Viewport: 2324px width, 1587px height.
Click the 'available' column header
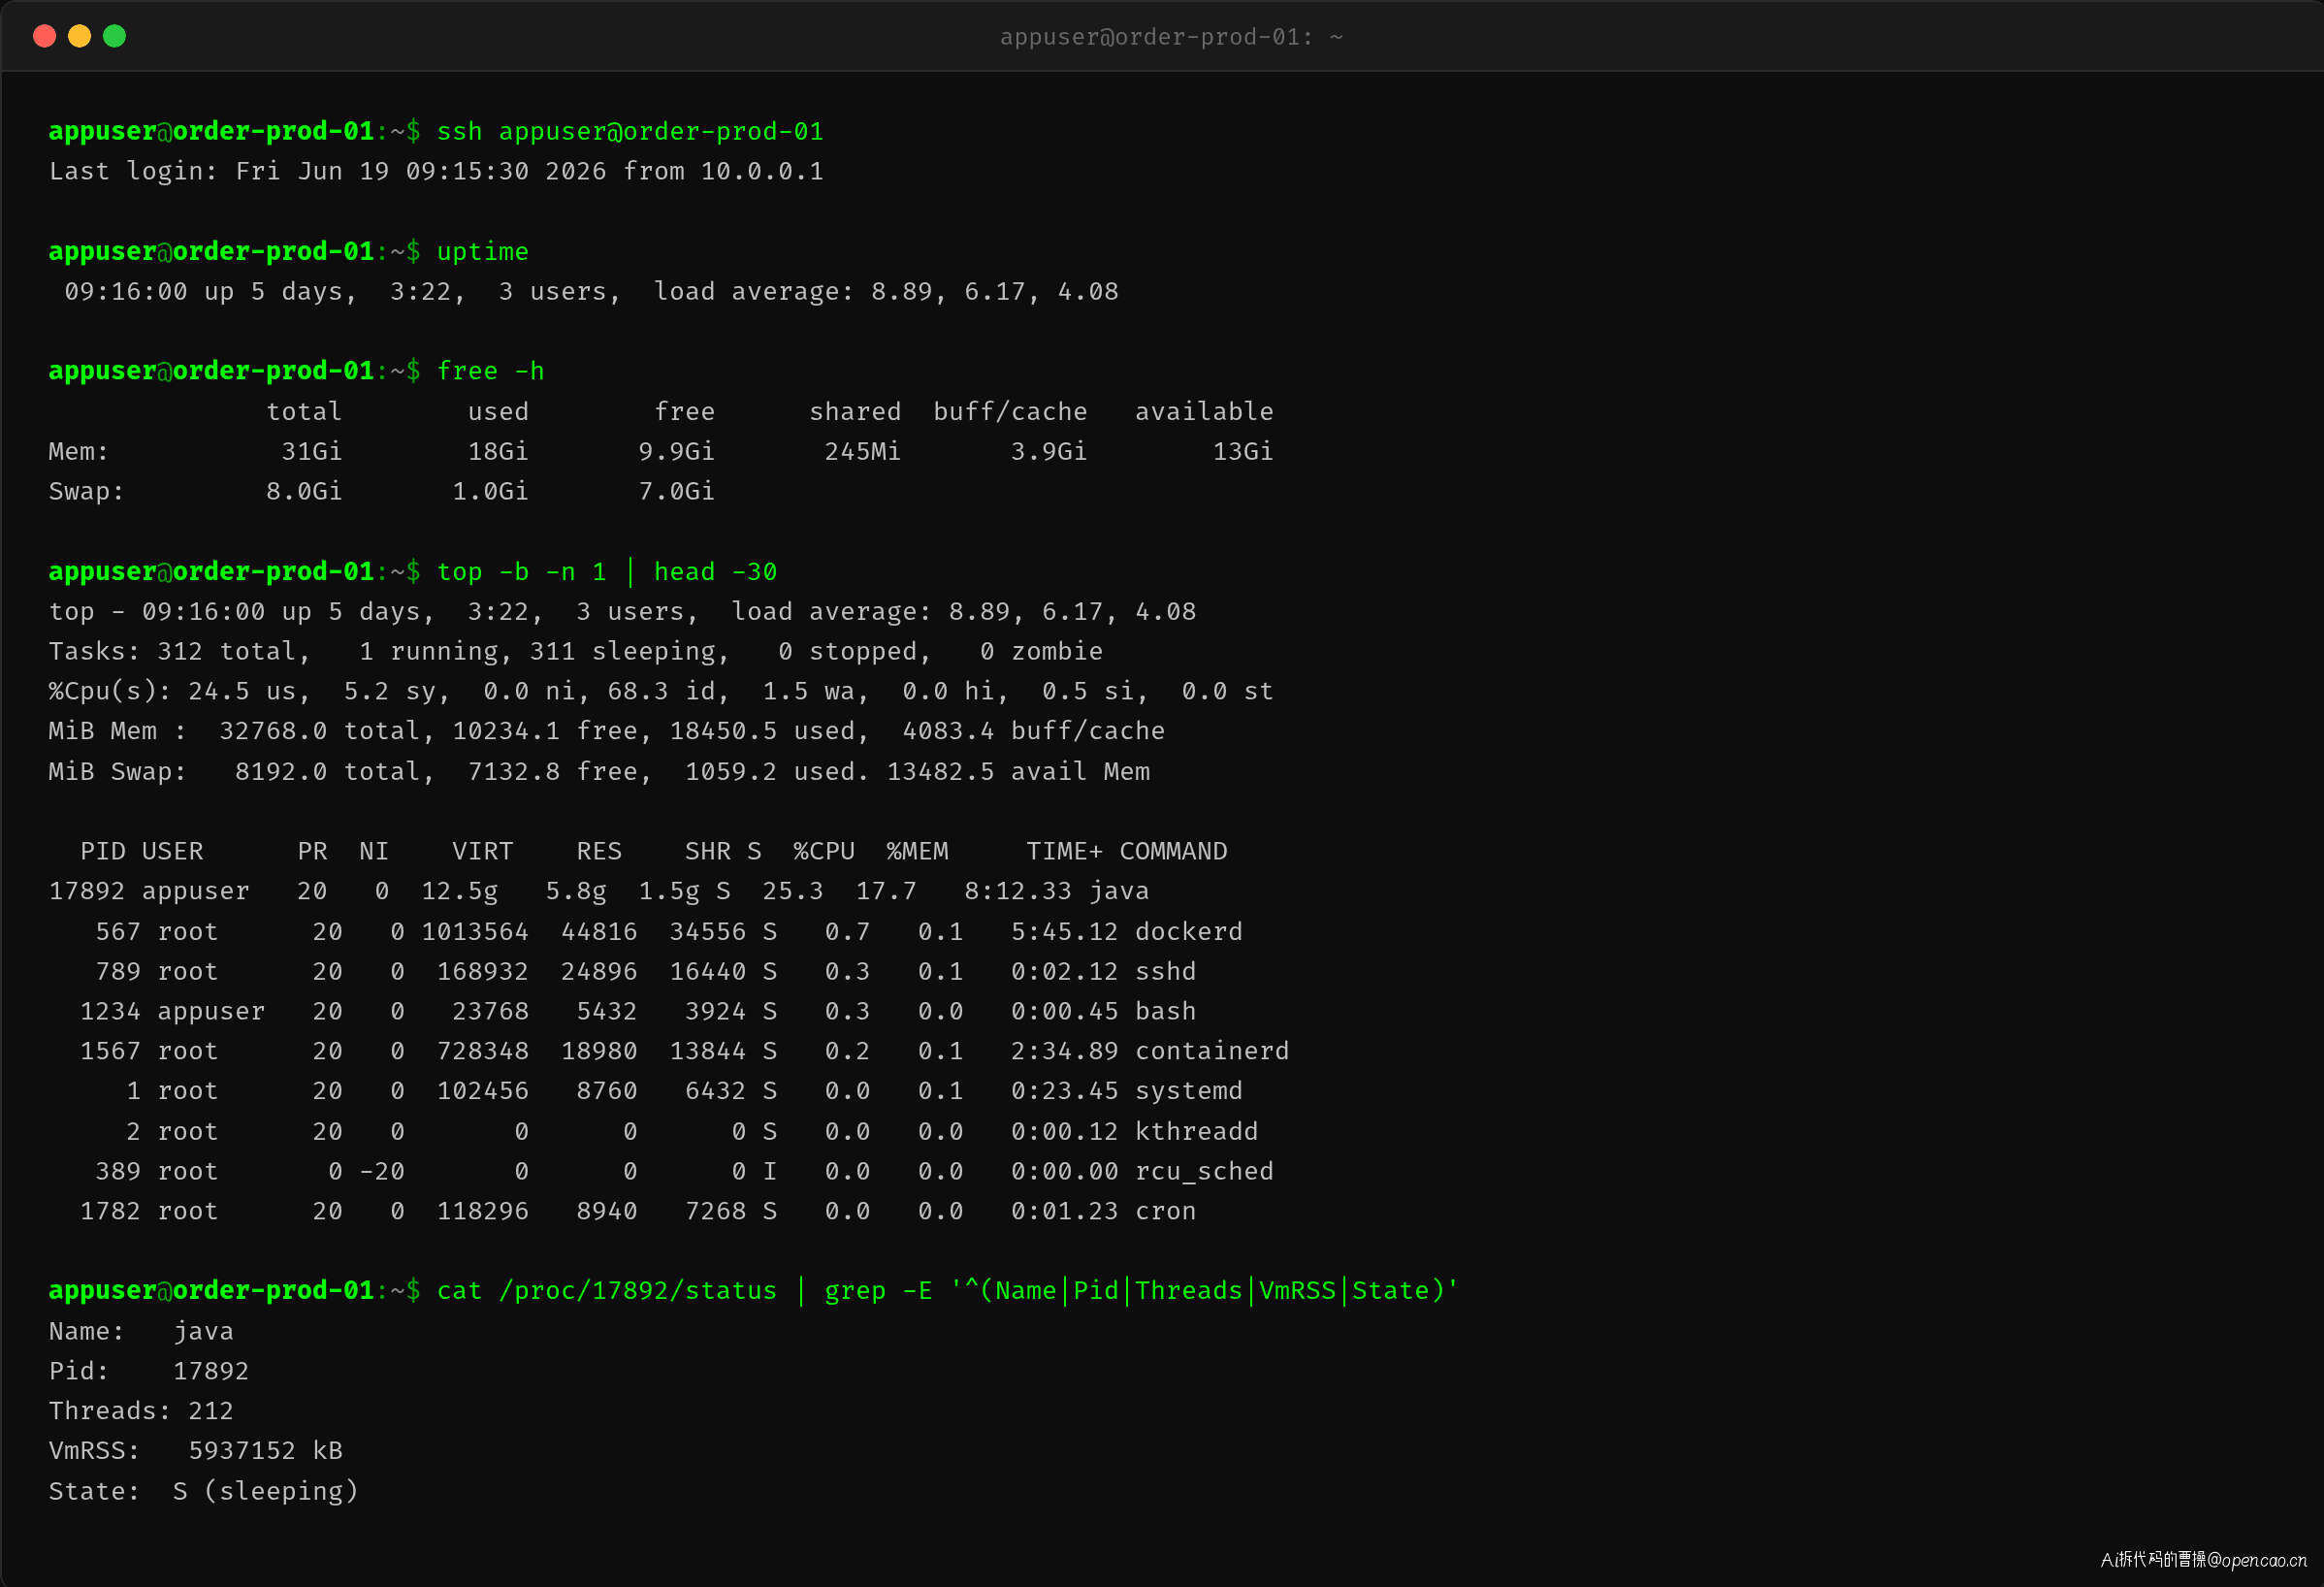1204,411
